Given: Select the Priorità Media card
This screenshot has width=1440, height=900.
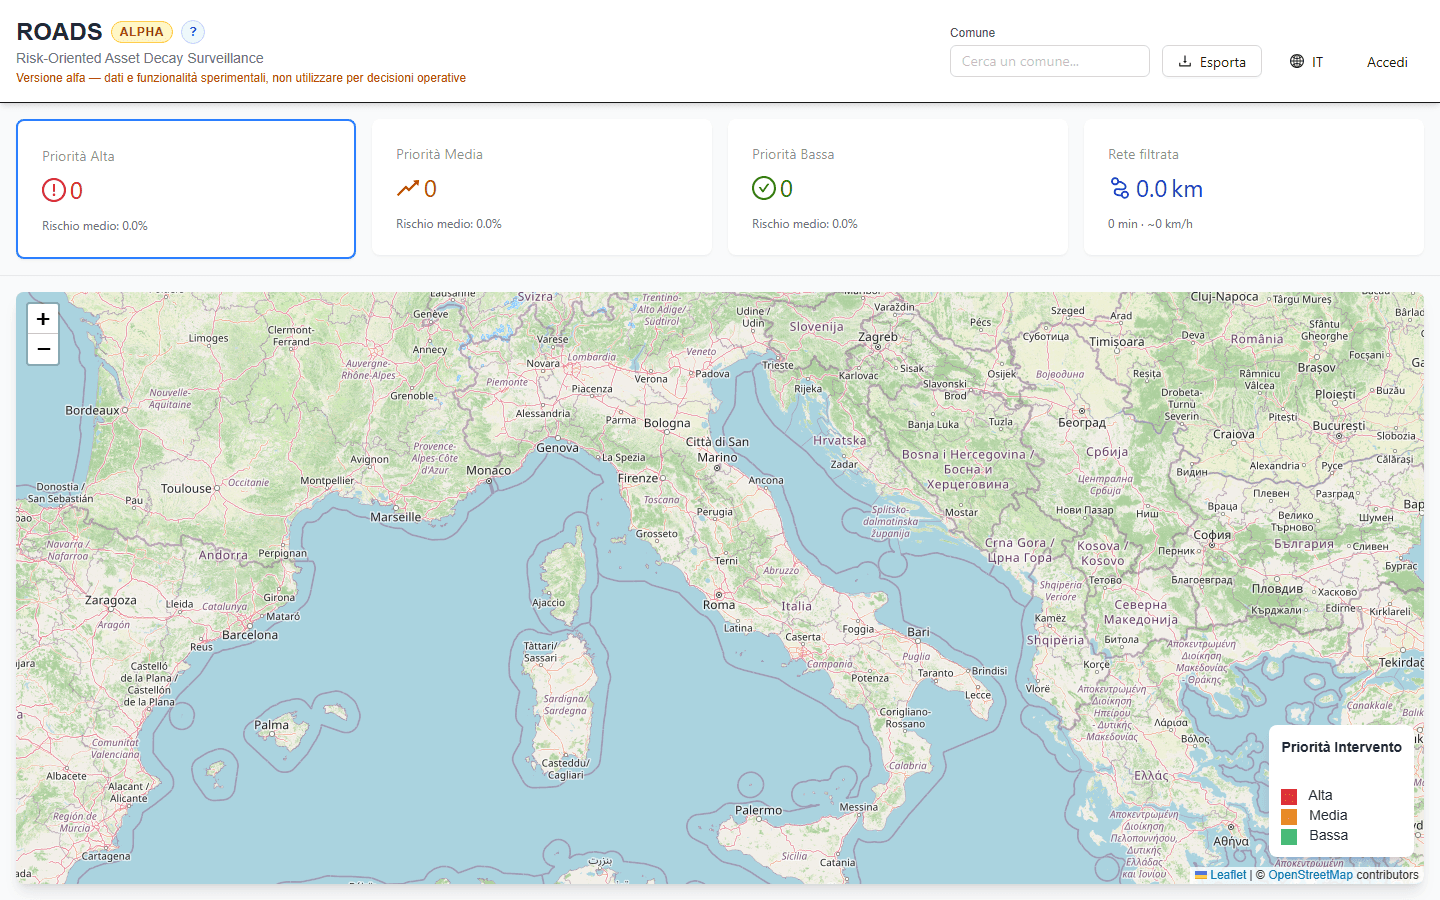Looking at the screenshot, I should click(542, 187).
